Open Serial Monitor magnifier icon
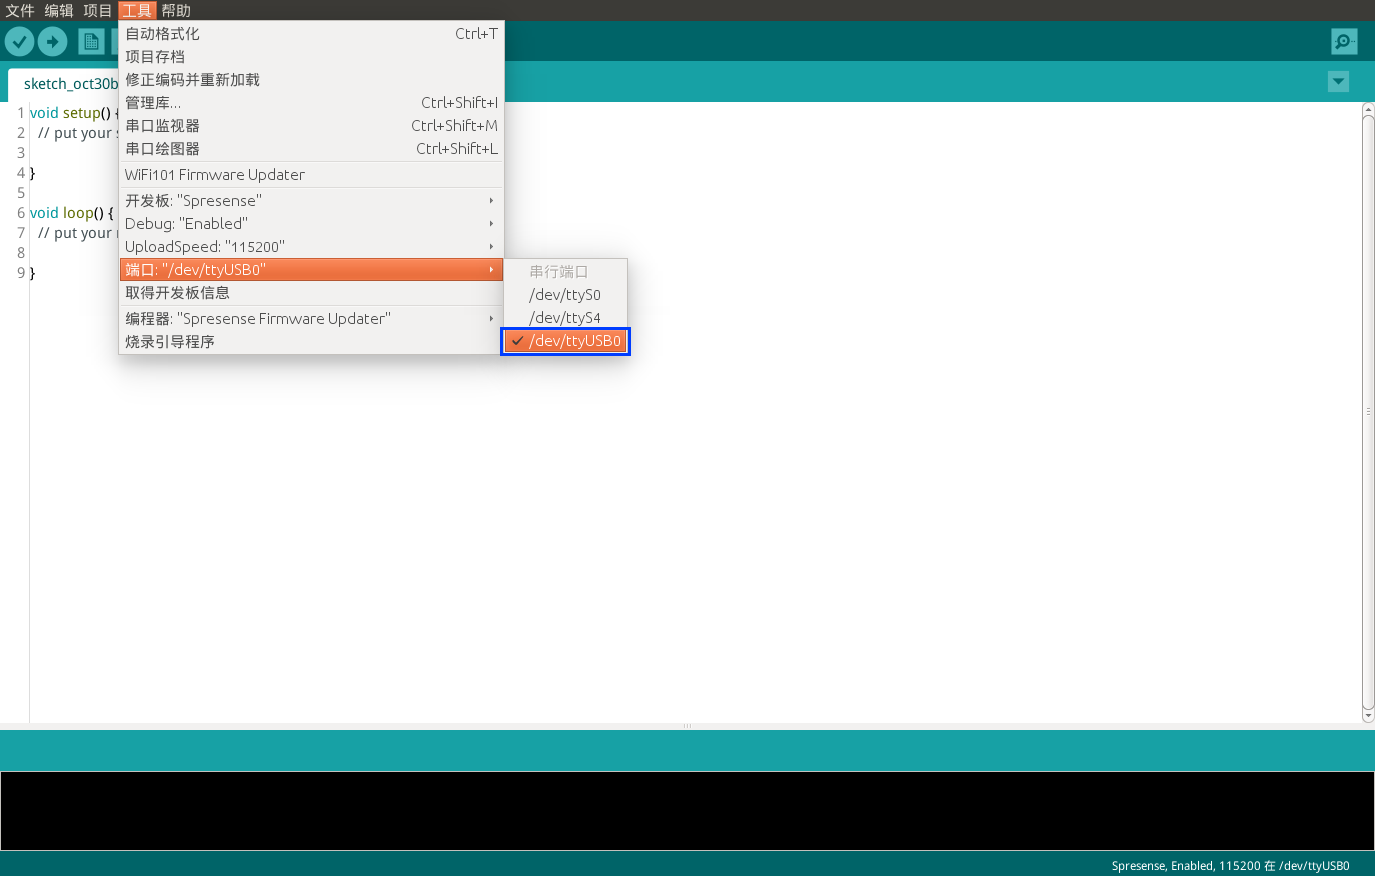Viewport: 1375px width, 876px height. [x=1344, y=42]
